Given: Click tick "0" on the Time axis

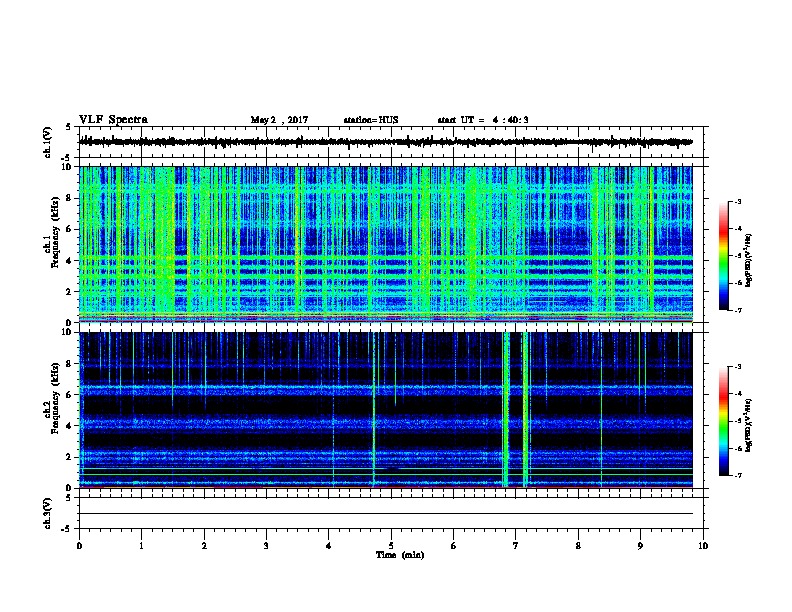Looking at the screenshot, I should click(79, 546).
